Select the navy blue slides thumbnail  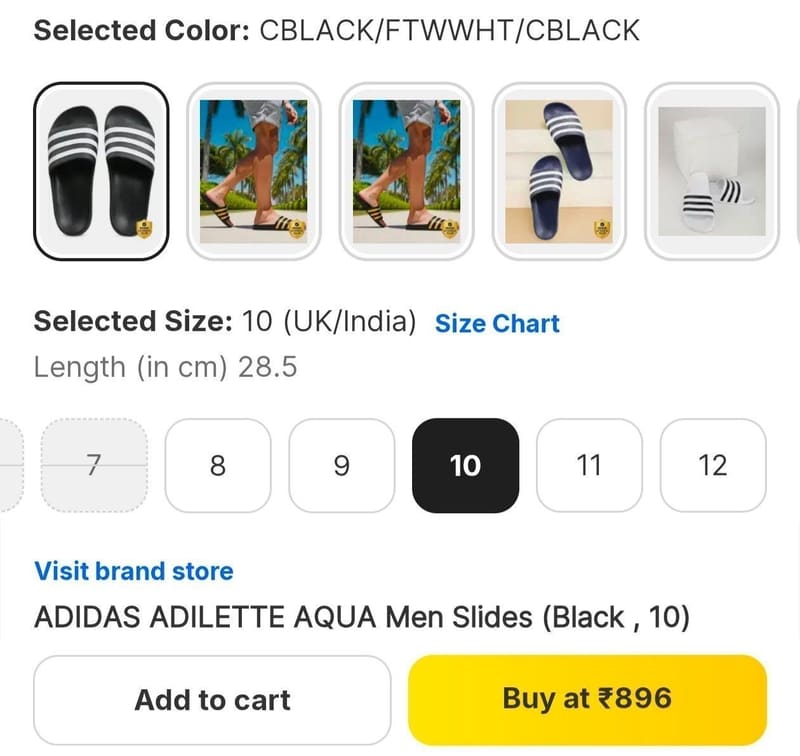coord(559,171)
